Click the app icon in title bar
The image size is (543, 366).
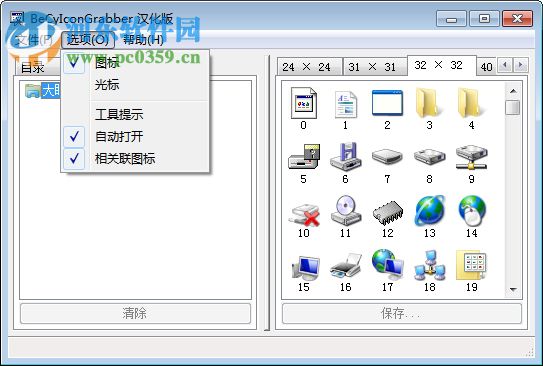pos(17,19)
